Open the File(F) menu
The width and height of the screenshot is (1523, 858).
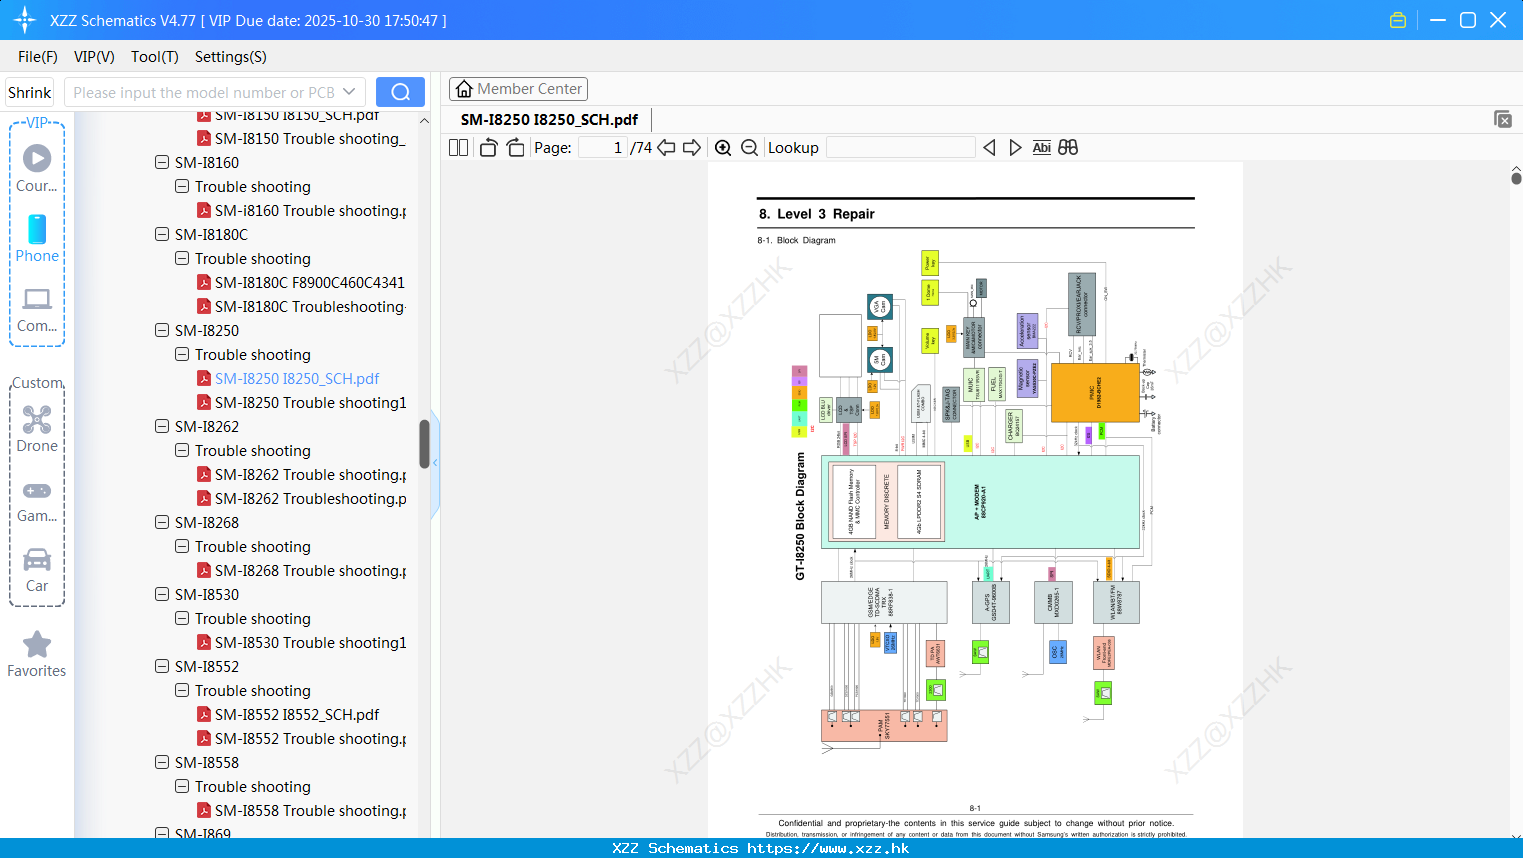pyautogui.click(x=38, y=57)
